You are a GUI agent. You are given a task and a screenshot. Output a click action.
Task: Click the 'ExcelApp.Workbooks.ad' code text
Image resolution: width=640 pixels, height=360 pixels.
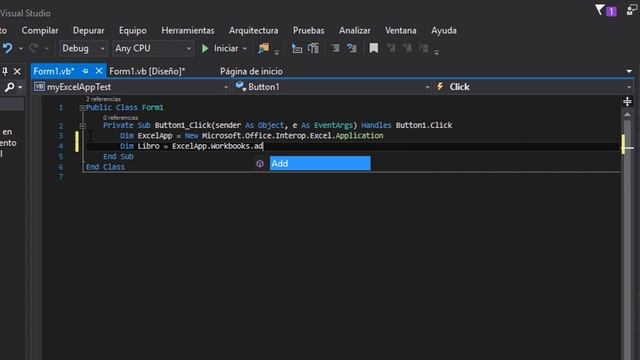tap(218, 146)
